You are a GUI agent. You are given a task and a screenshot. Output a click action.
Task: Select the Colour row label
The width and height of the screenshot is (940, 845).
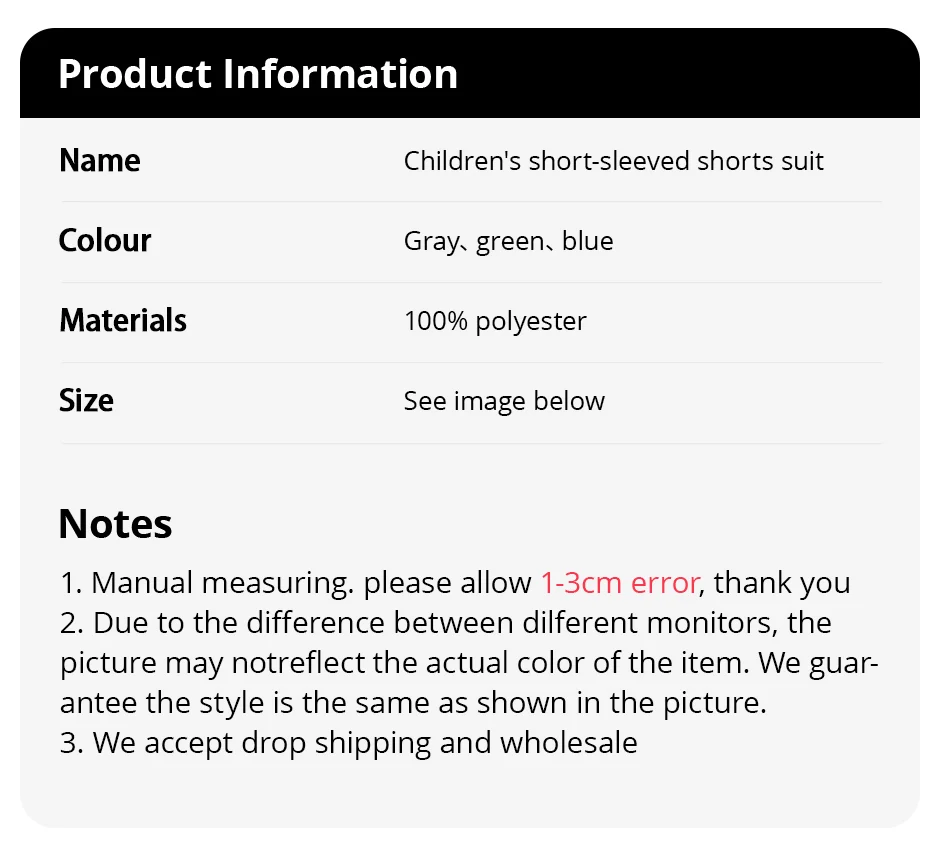(x=105, y=241)
